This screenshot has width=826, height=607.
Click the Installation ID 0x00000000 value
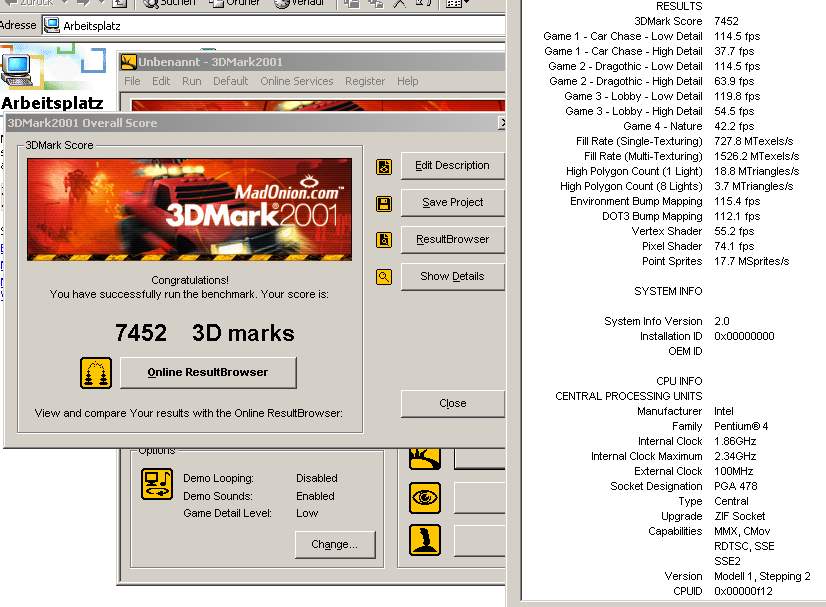tap(744, 336)
